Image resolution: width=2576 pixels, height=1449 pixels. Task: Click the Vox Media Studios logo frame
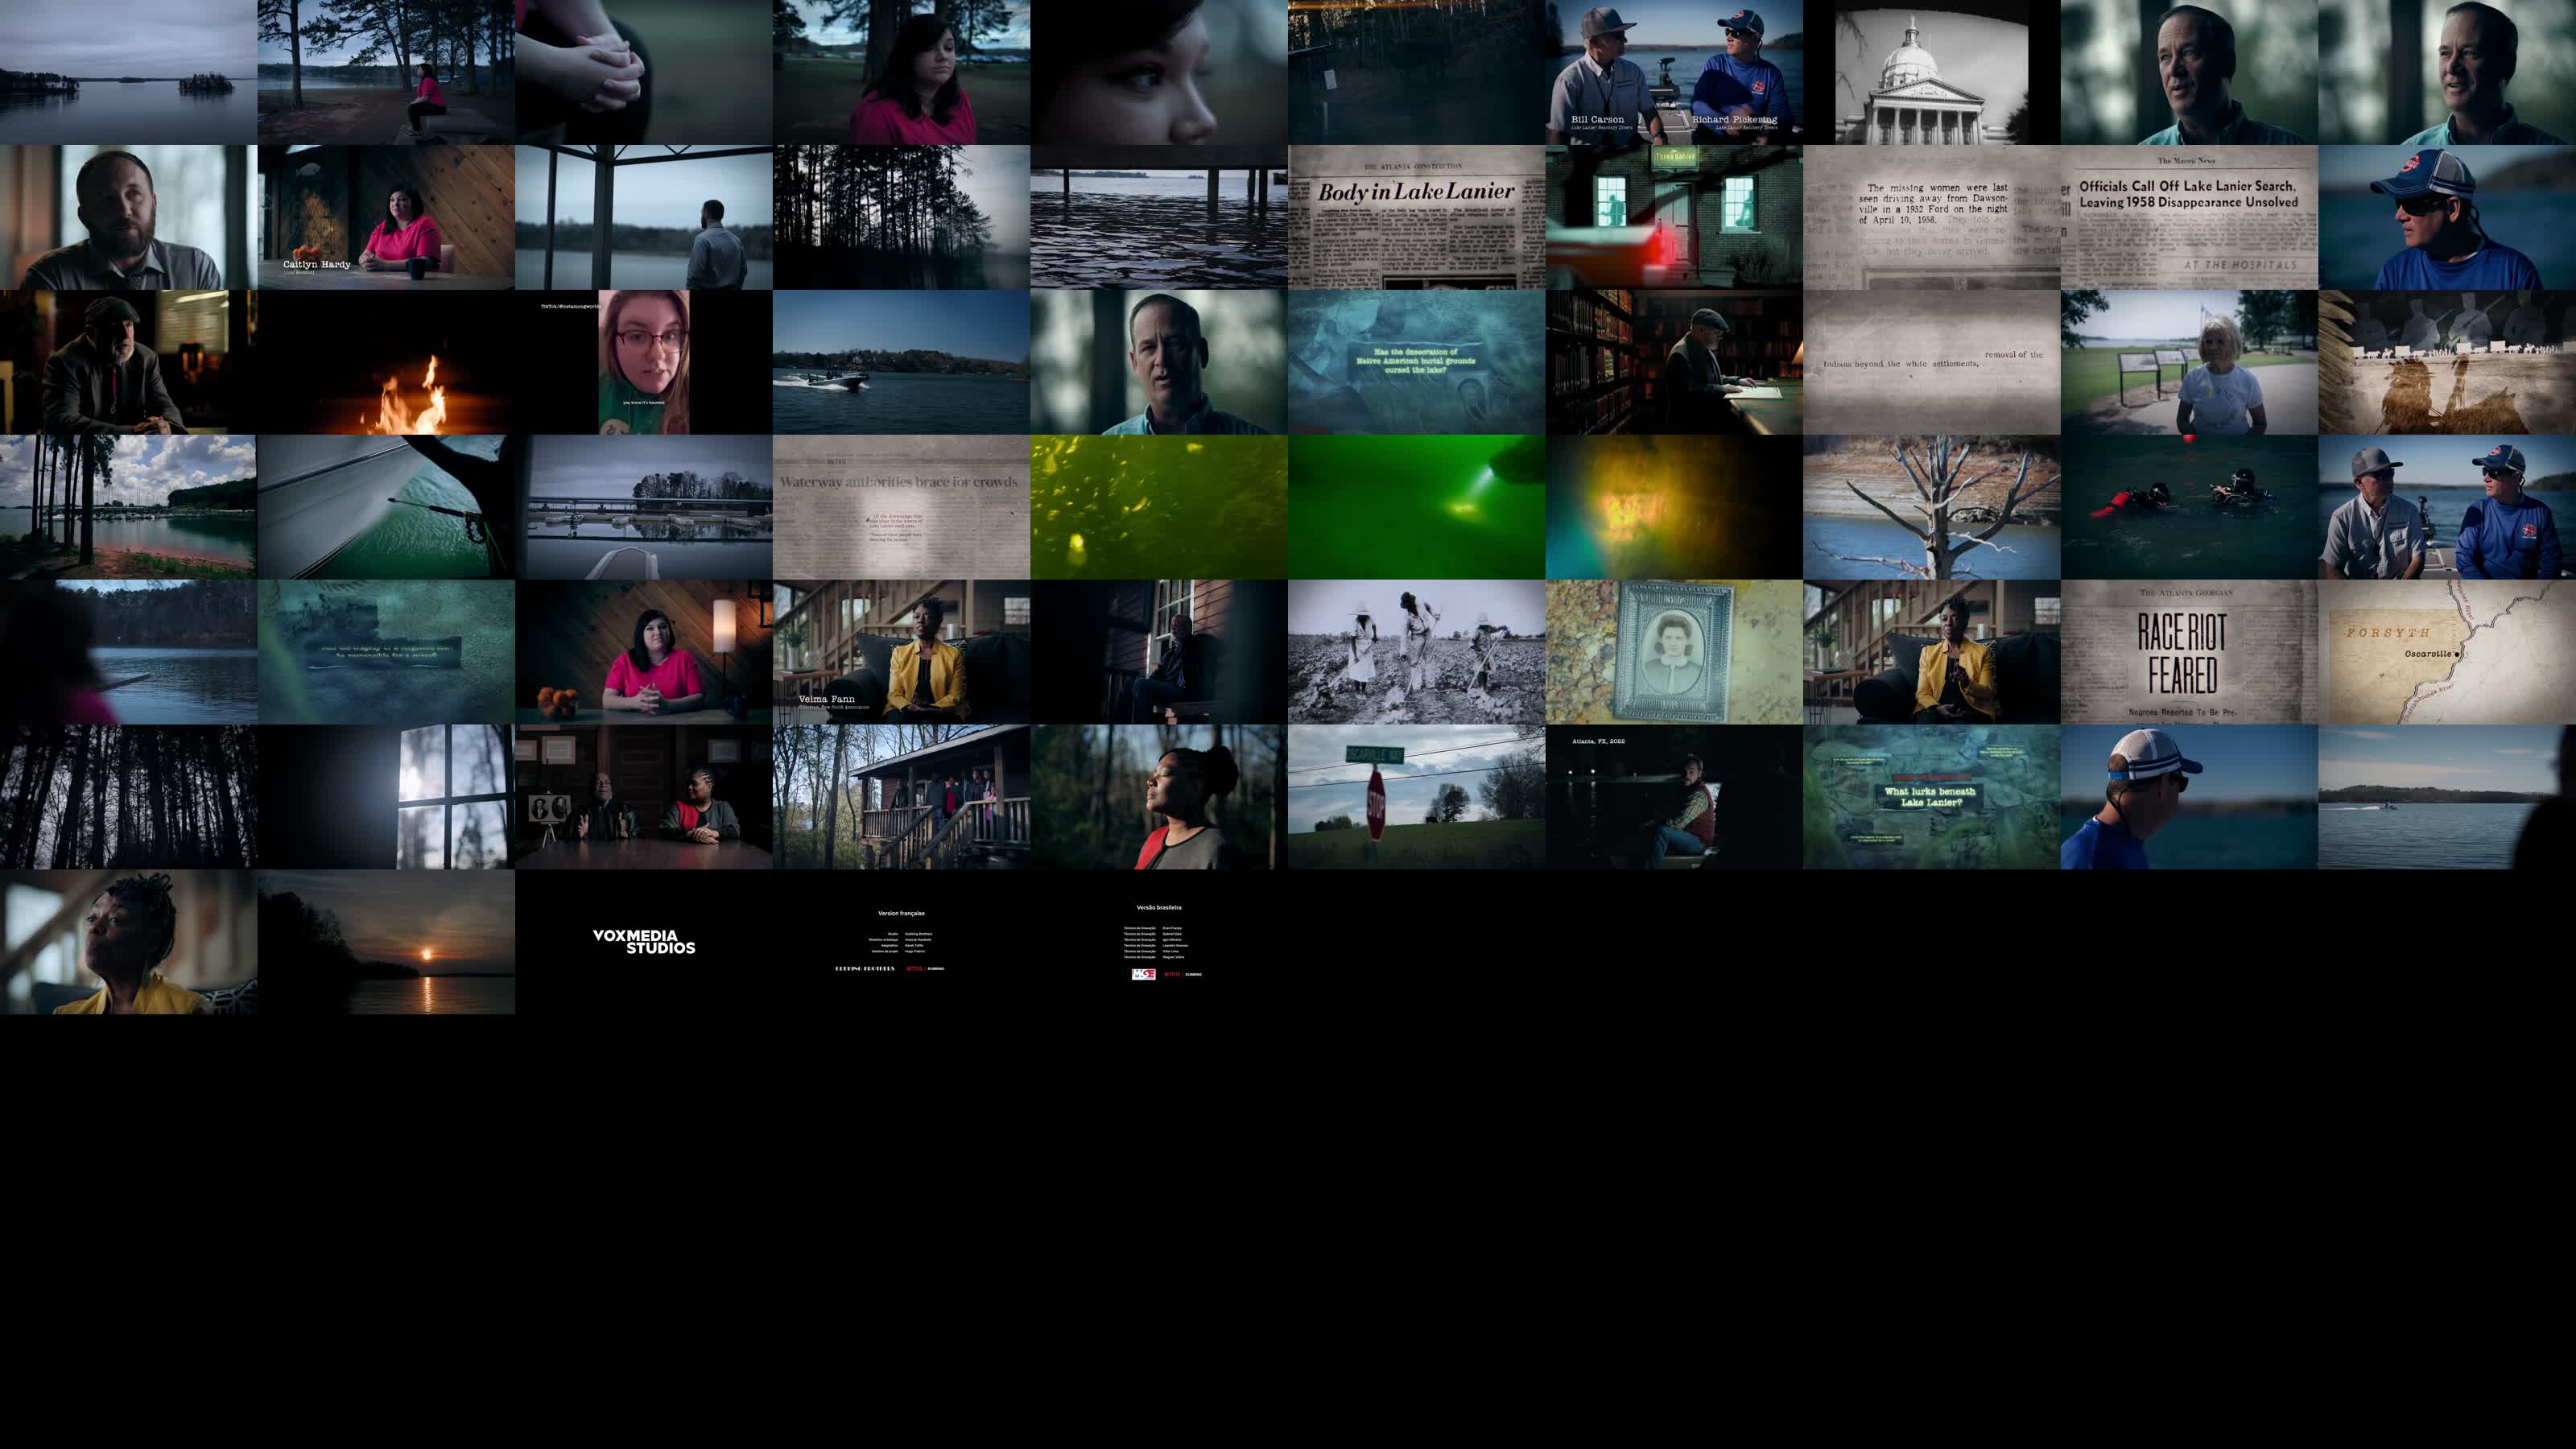[x=643, y=941]
